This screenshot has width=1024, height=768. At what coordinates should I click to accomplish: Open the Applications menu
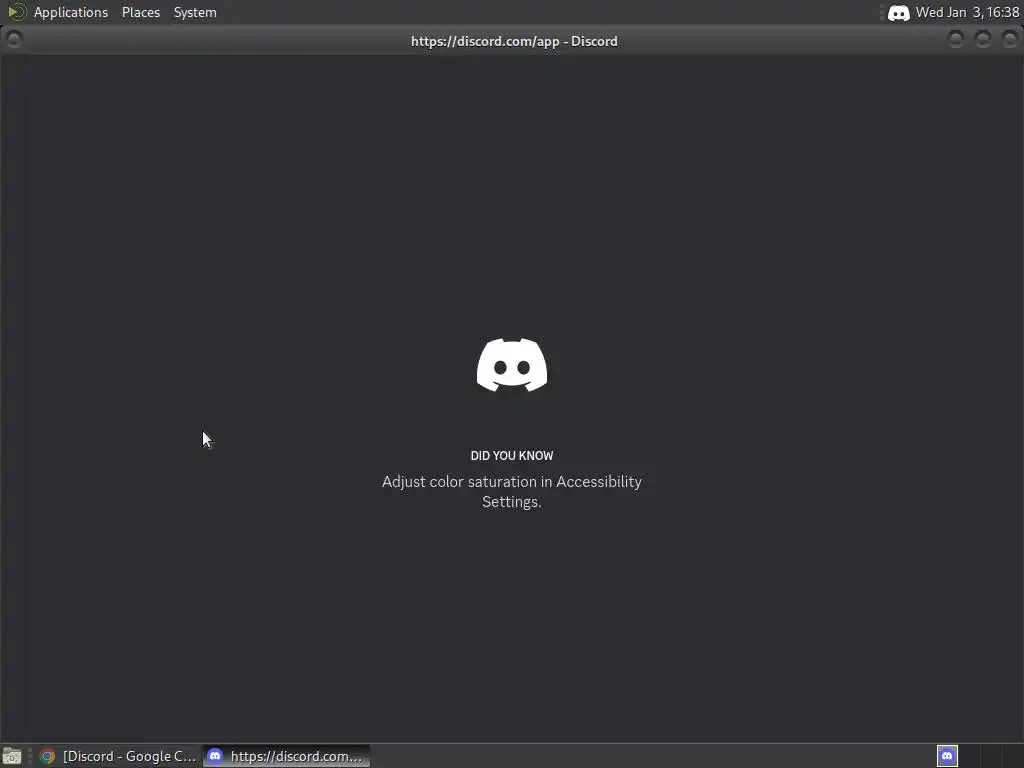click(71, 12)
